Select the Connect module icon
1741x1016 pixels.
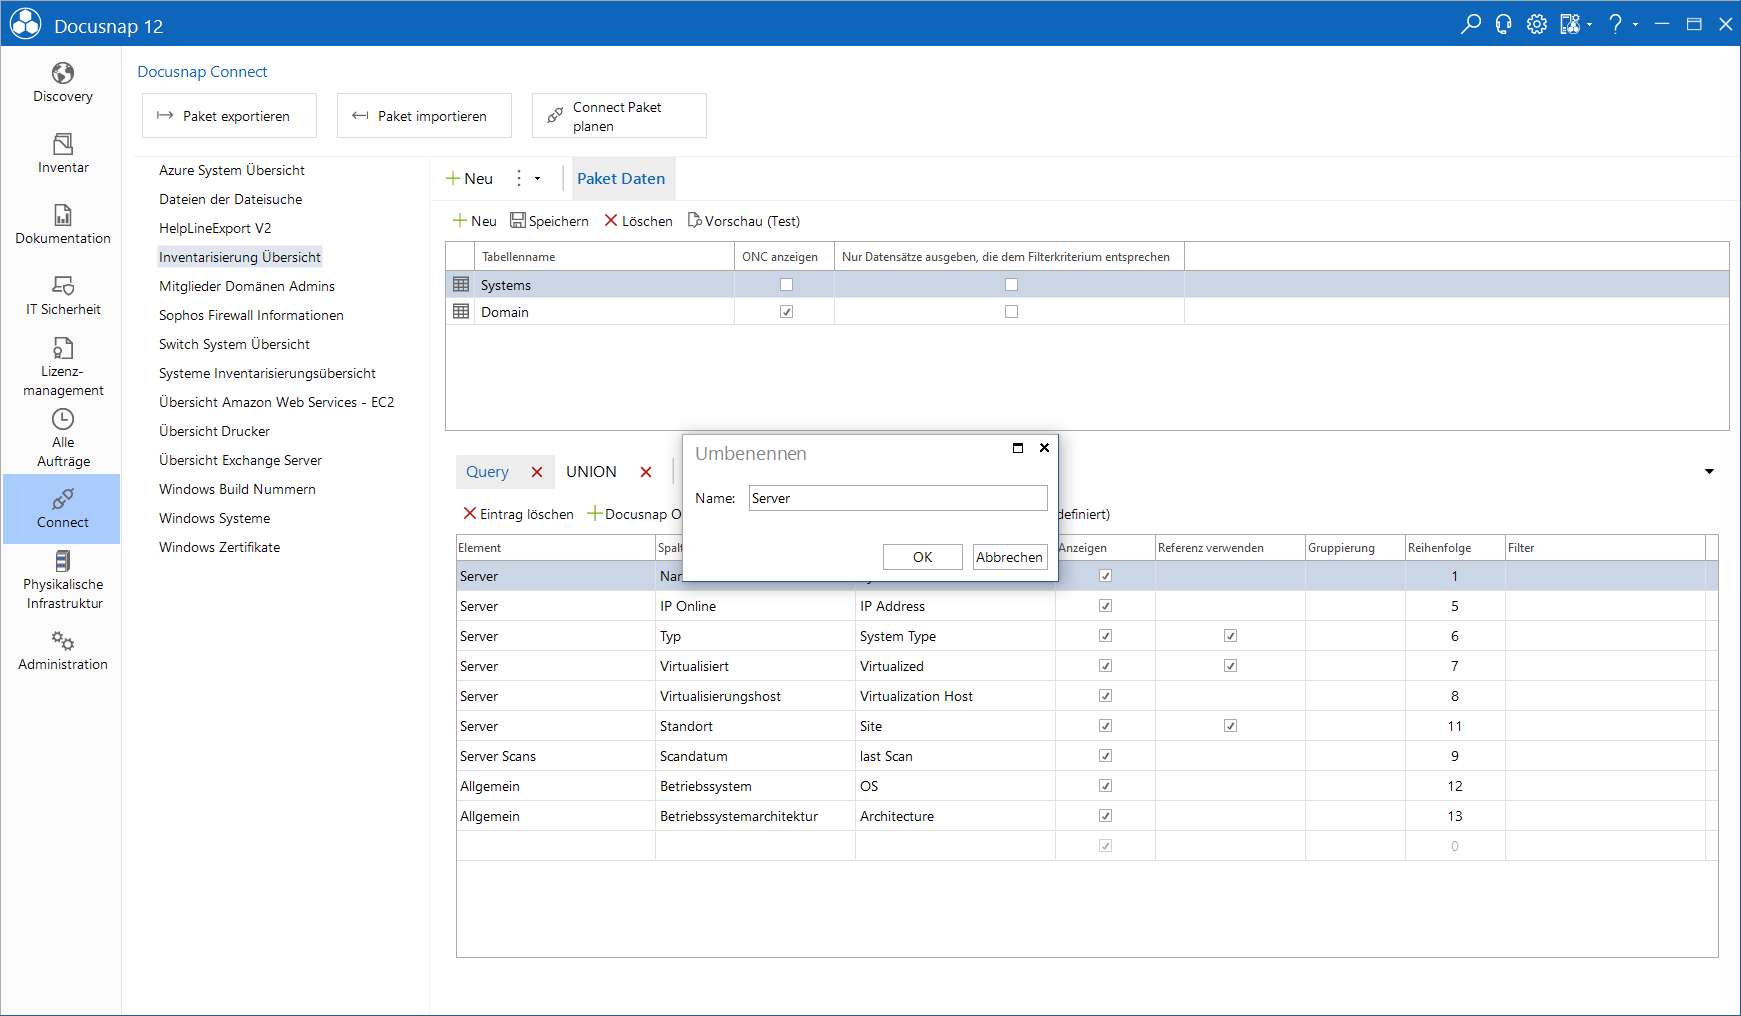point(62,508)
